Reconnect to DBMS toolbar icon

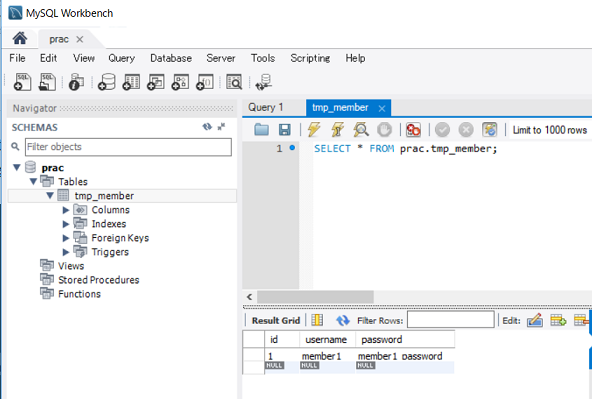264,82
